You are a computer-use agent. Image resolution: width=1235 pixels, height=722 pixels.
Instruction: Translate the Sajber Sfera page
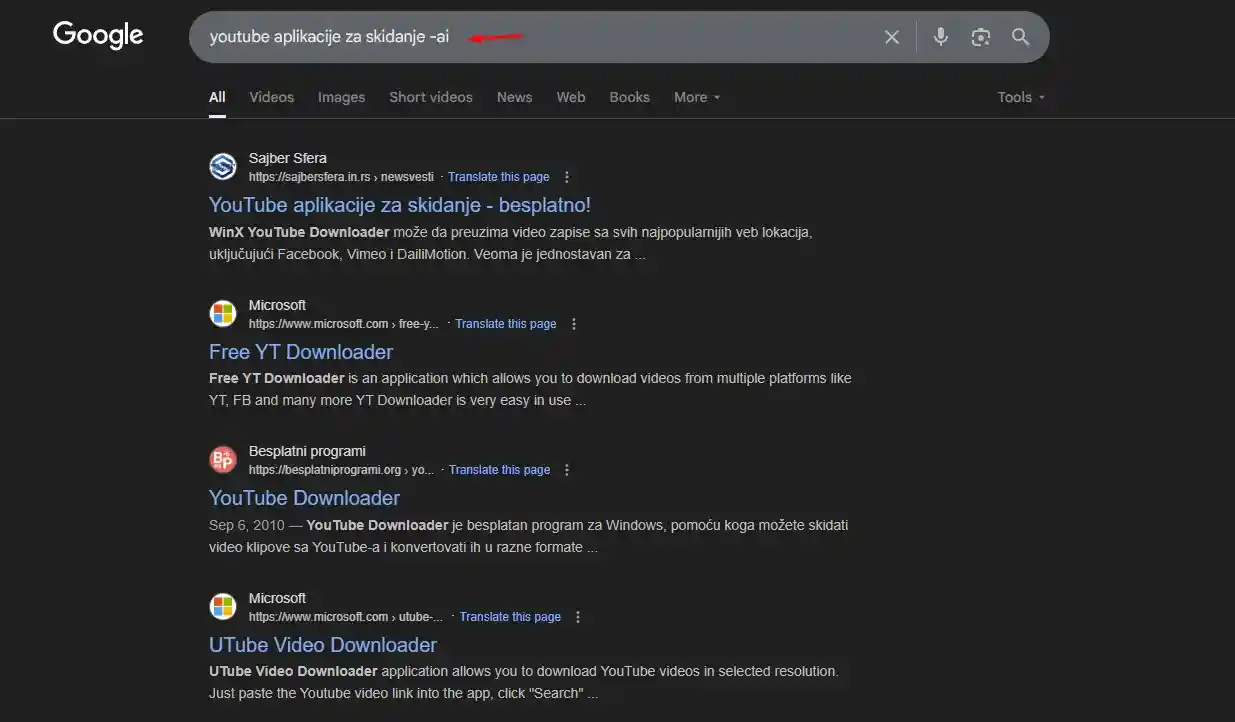[x=499, y=177]
